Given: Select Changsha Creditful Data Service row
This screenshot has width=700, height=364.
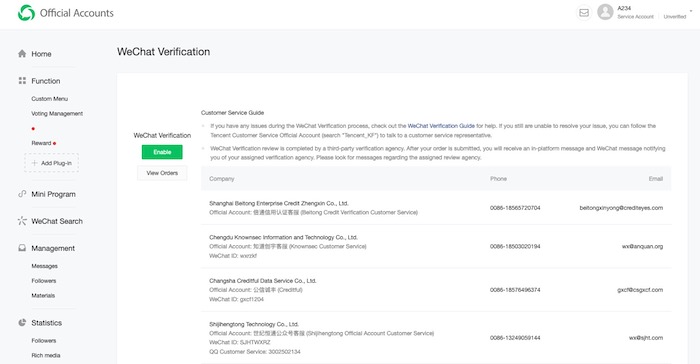Looking at the screenshot, I should [436, 290].
